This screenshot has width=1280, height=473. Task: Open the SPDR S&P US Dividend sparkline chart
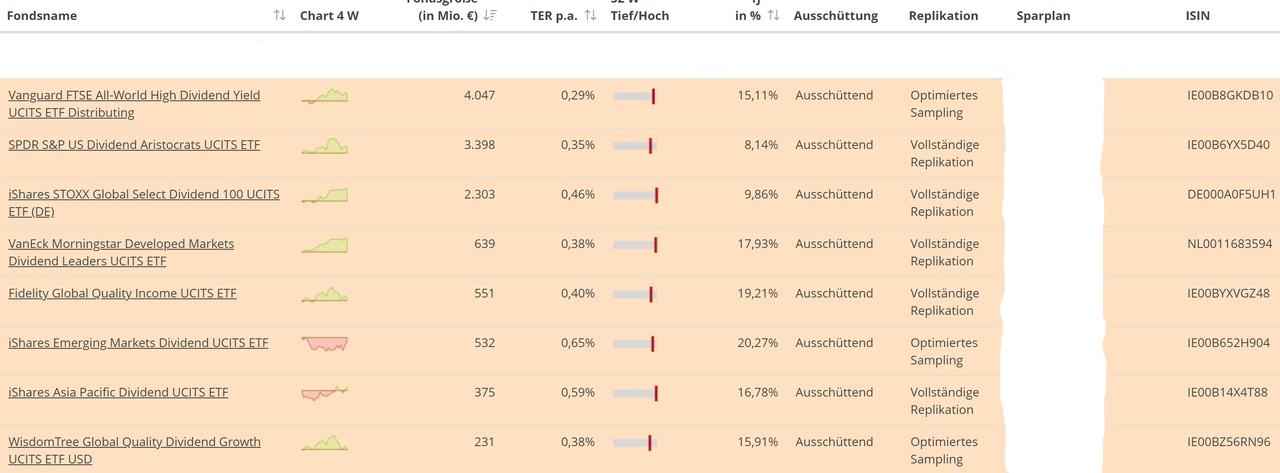(x=325, y=145)
